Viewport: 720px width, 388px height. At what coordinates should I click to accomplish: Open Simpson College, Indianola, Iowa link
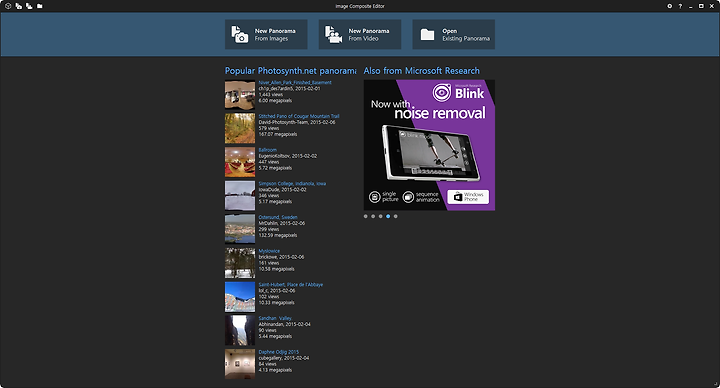pyautogui.click(x=292, y=184)
